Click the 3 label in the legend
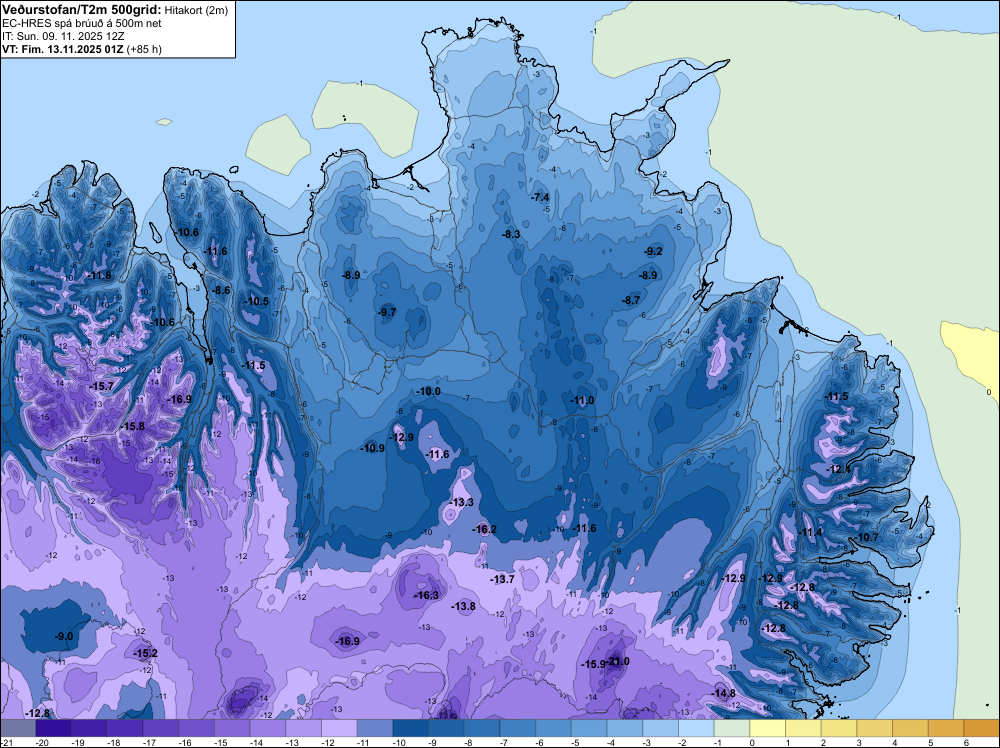1000x748 pixels. coord(859,743)
